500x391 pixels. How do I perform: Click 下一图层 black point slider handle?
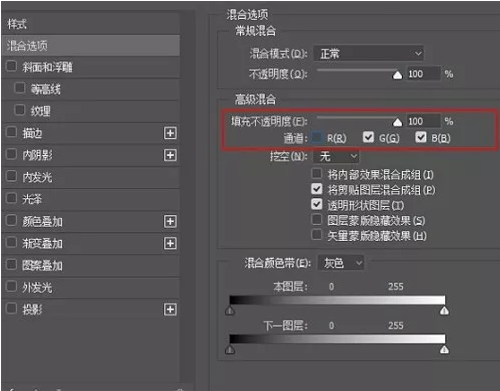coord(230,350)
